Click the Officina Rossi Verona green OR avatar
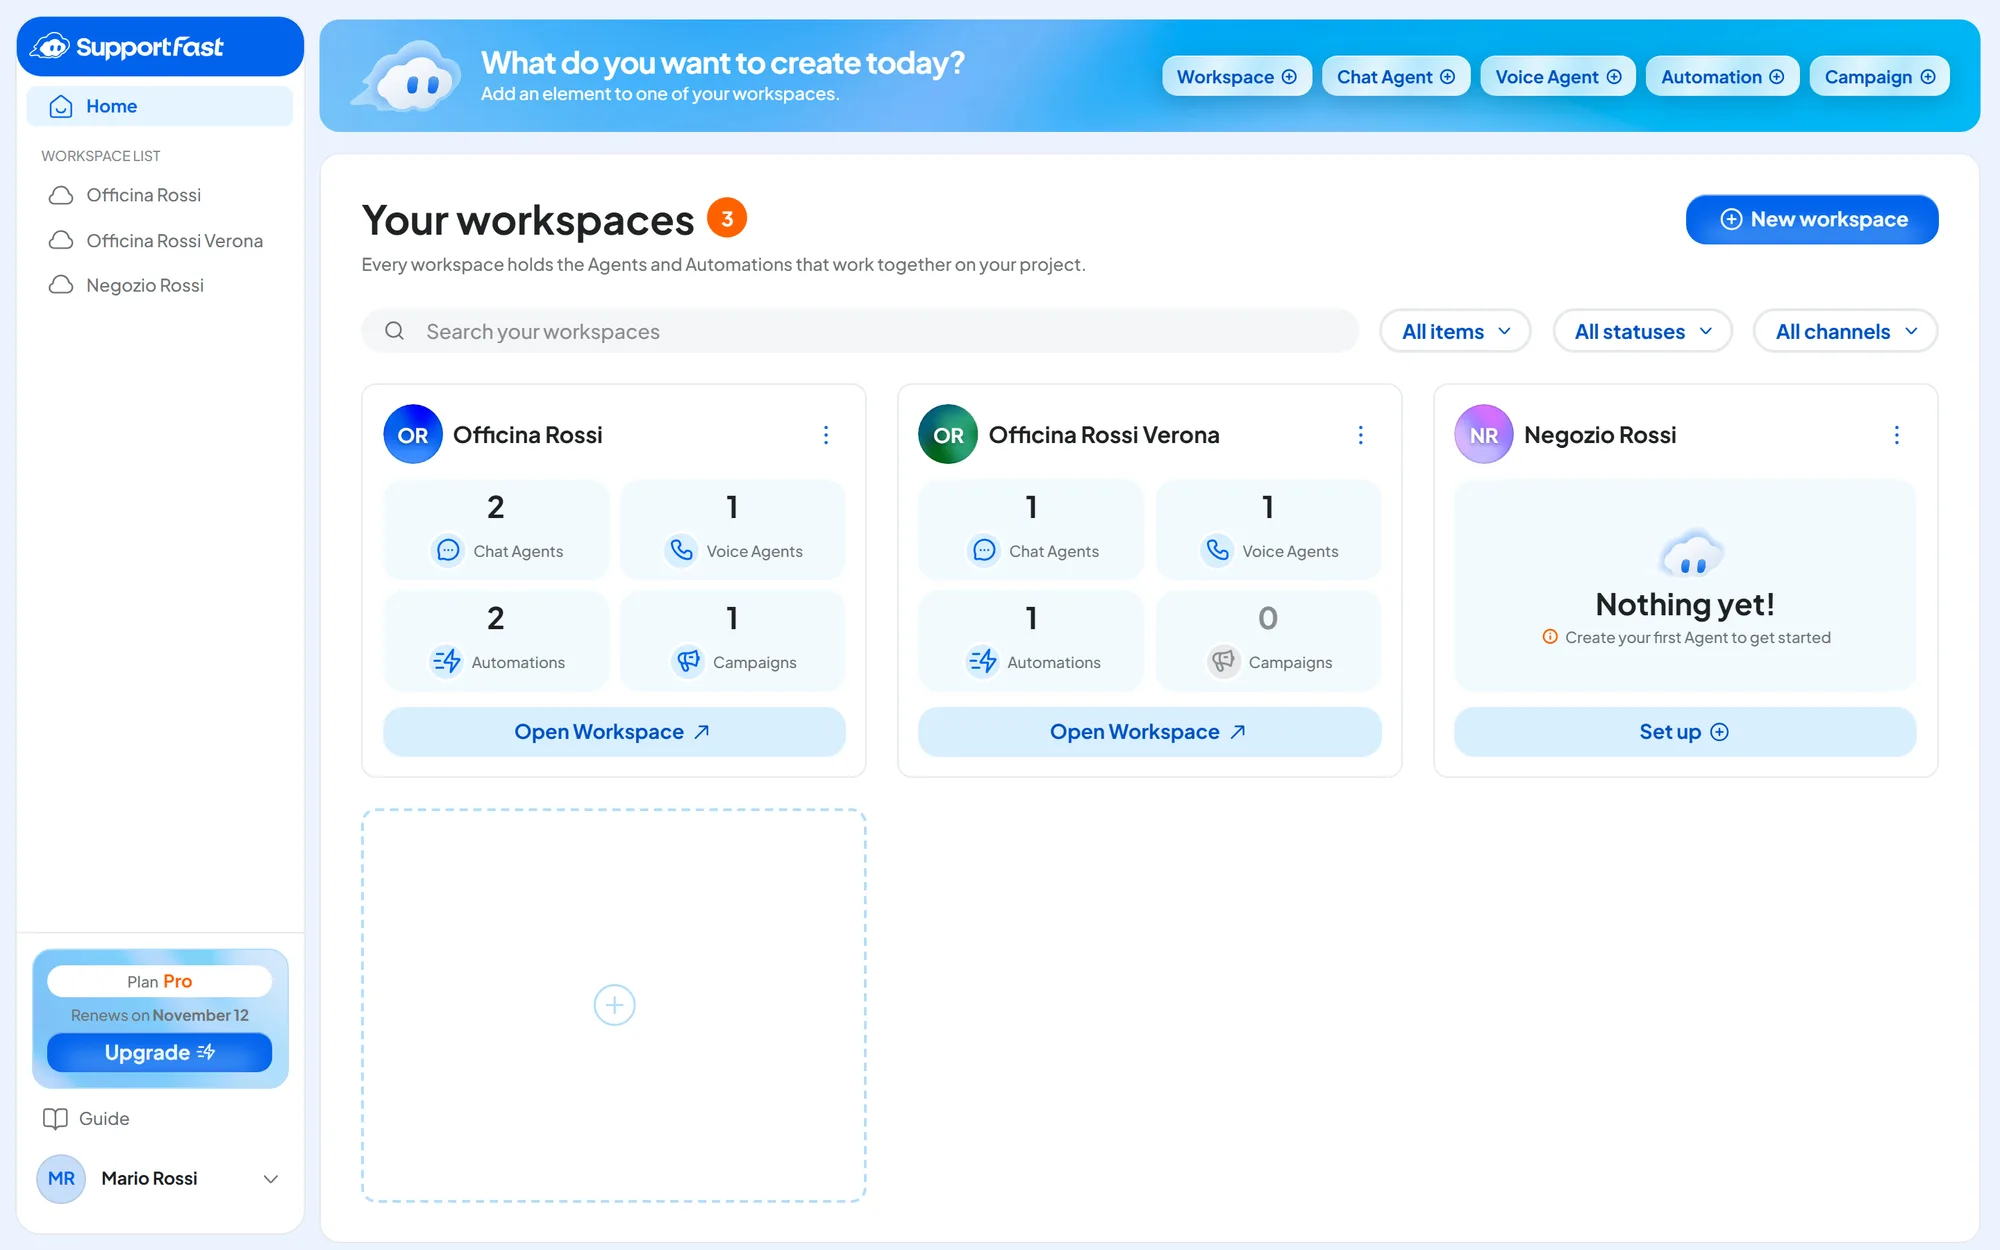 pyautogui.click(x=948, y=434)
